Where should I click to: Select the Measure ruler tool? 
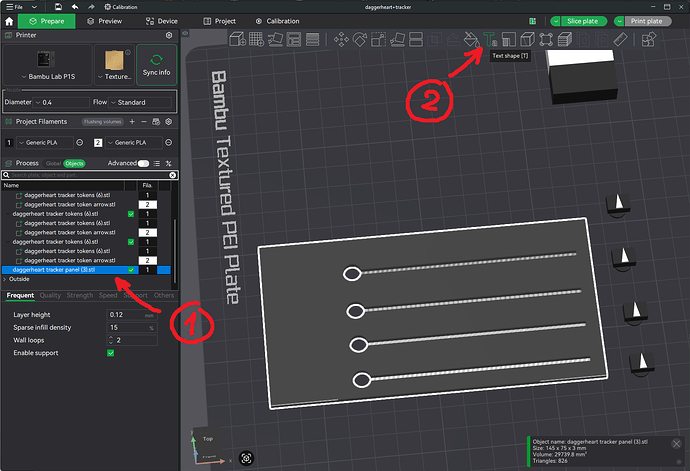pos(620,40)
